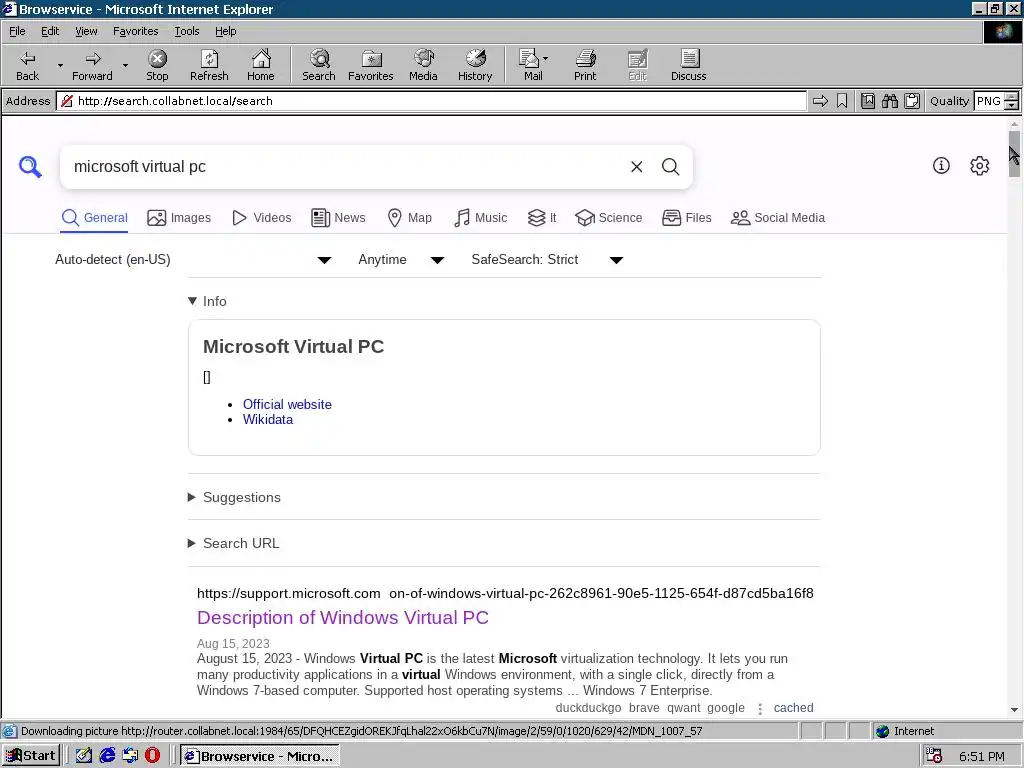Open the Edit menu

[x=50, y=31]
